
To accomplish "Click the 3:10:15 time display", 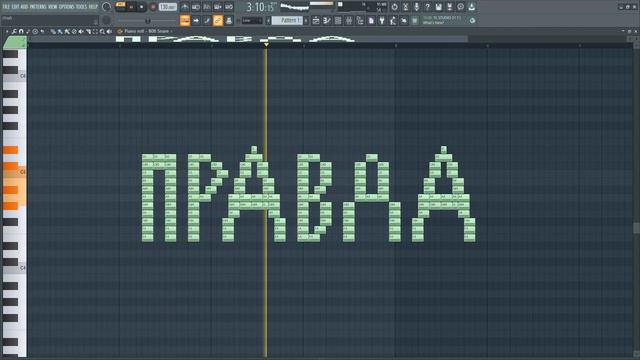I will click(x=262, y=7).
